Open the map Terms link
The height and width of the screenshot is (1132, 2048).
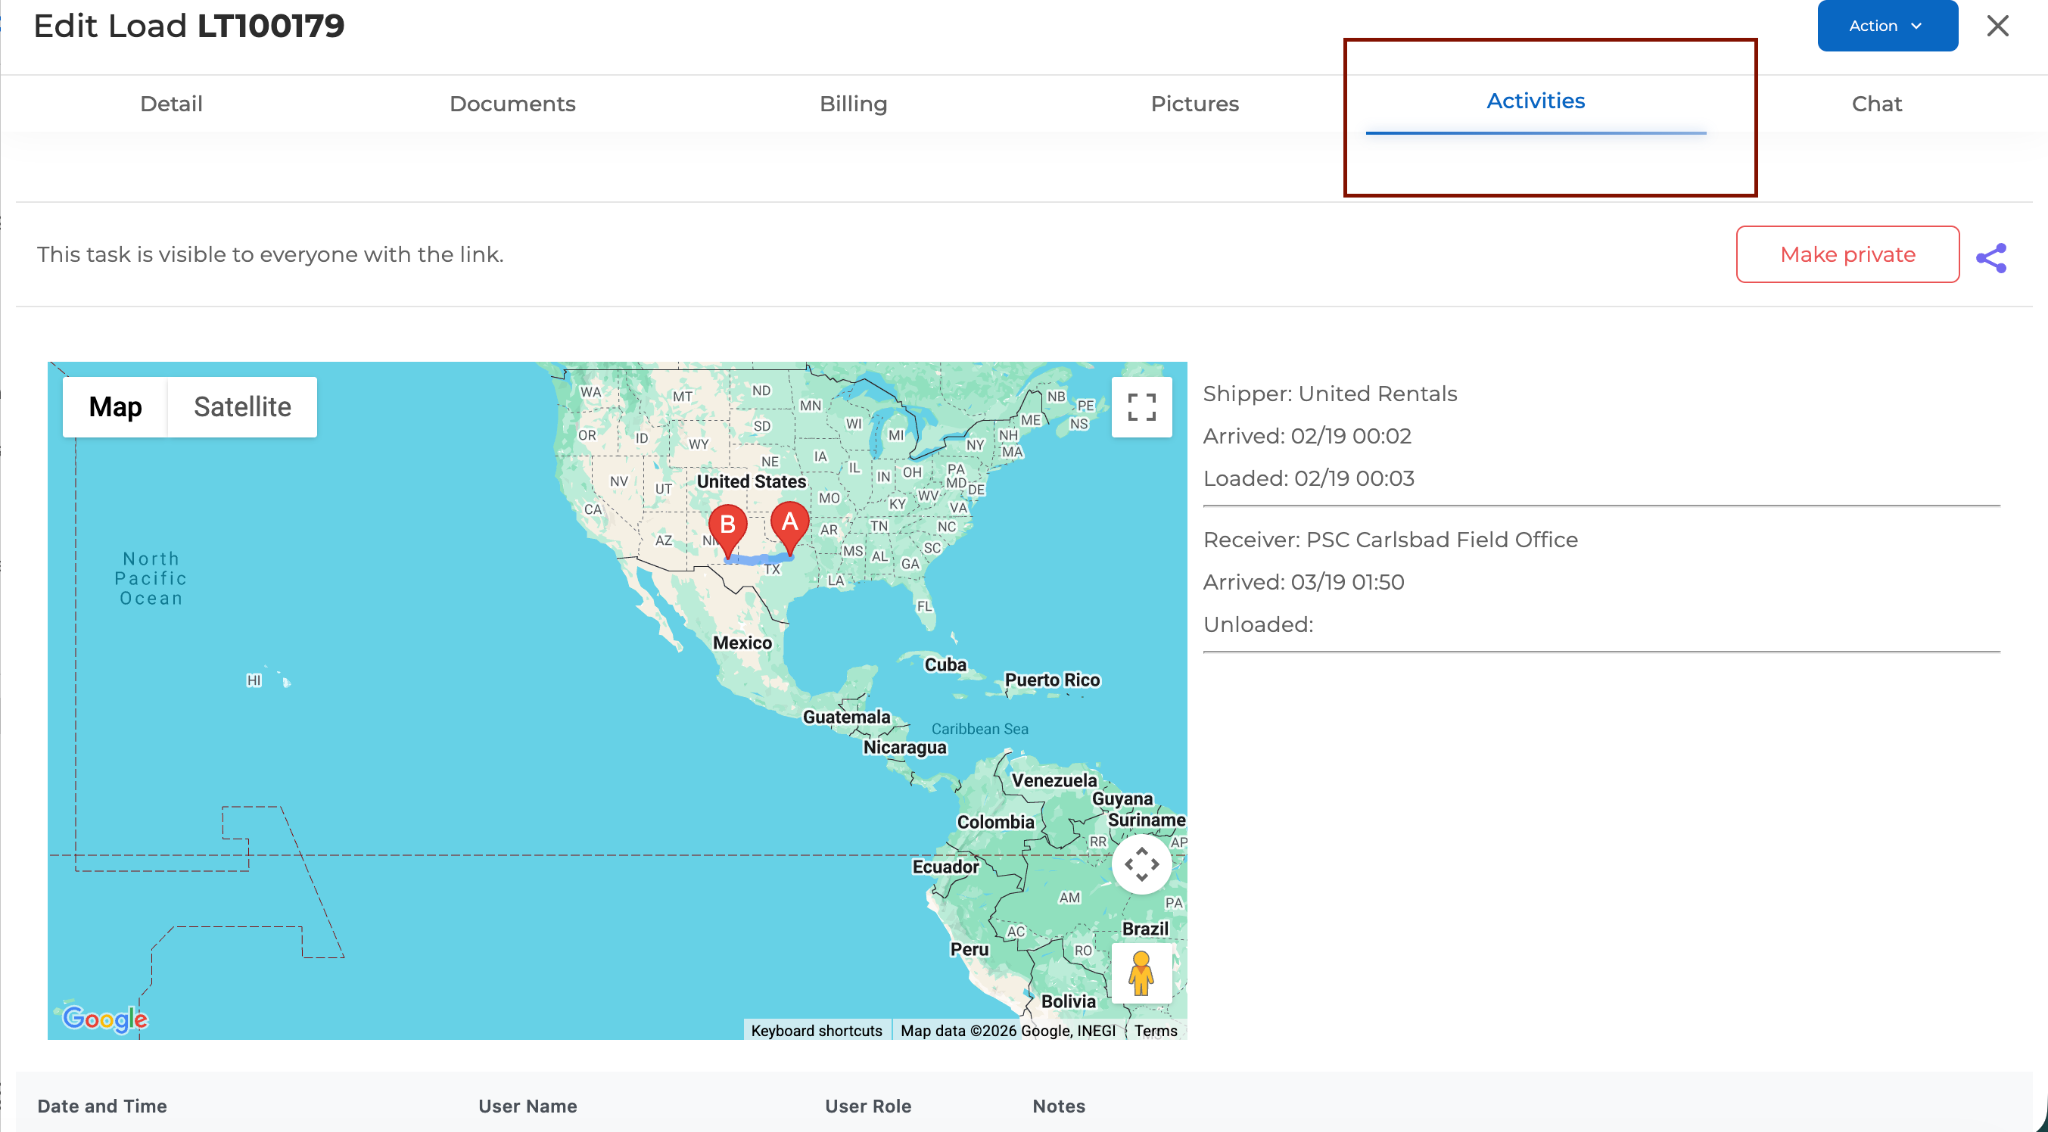1155,1030
